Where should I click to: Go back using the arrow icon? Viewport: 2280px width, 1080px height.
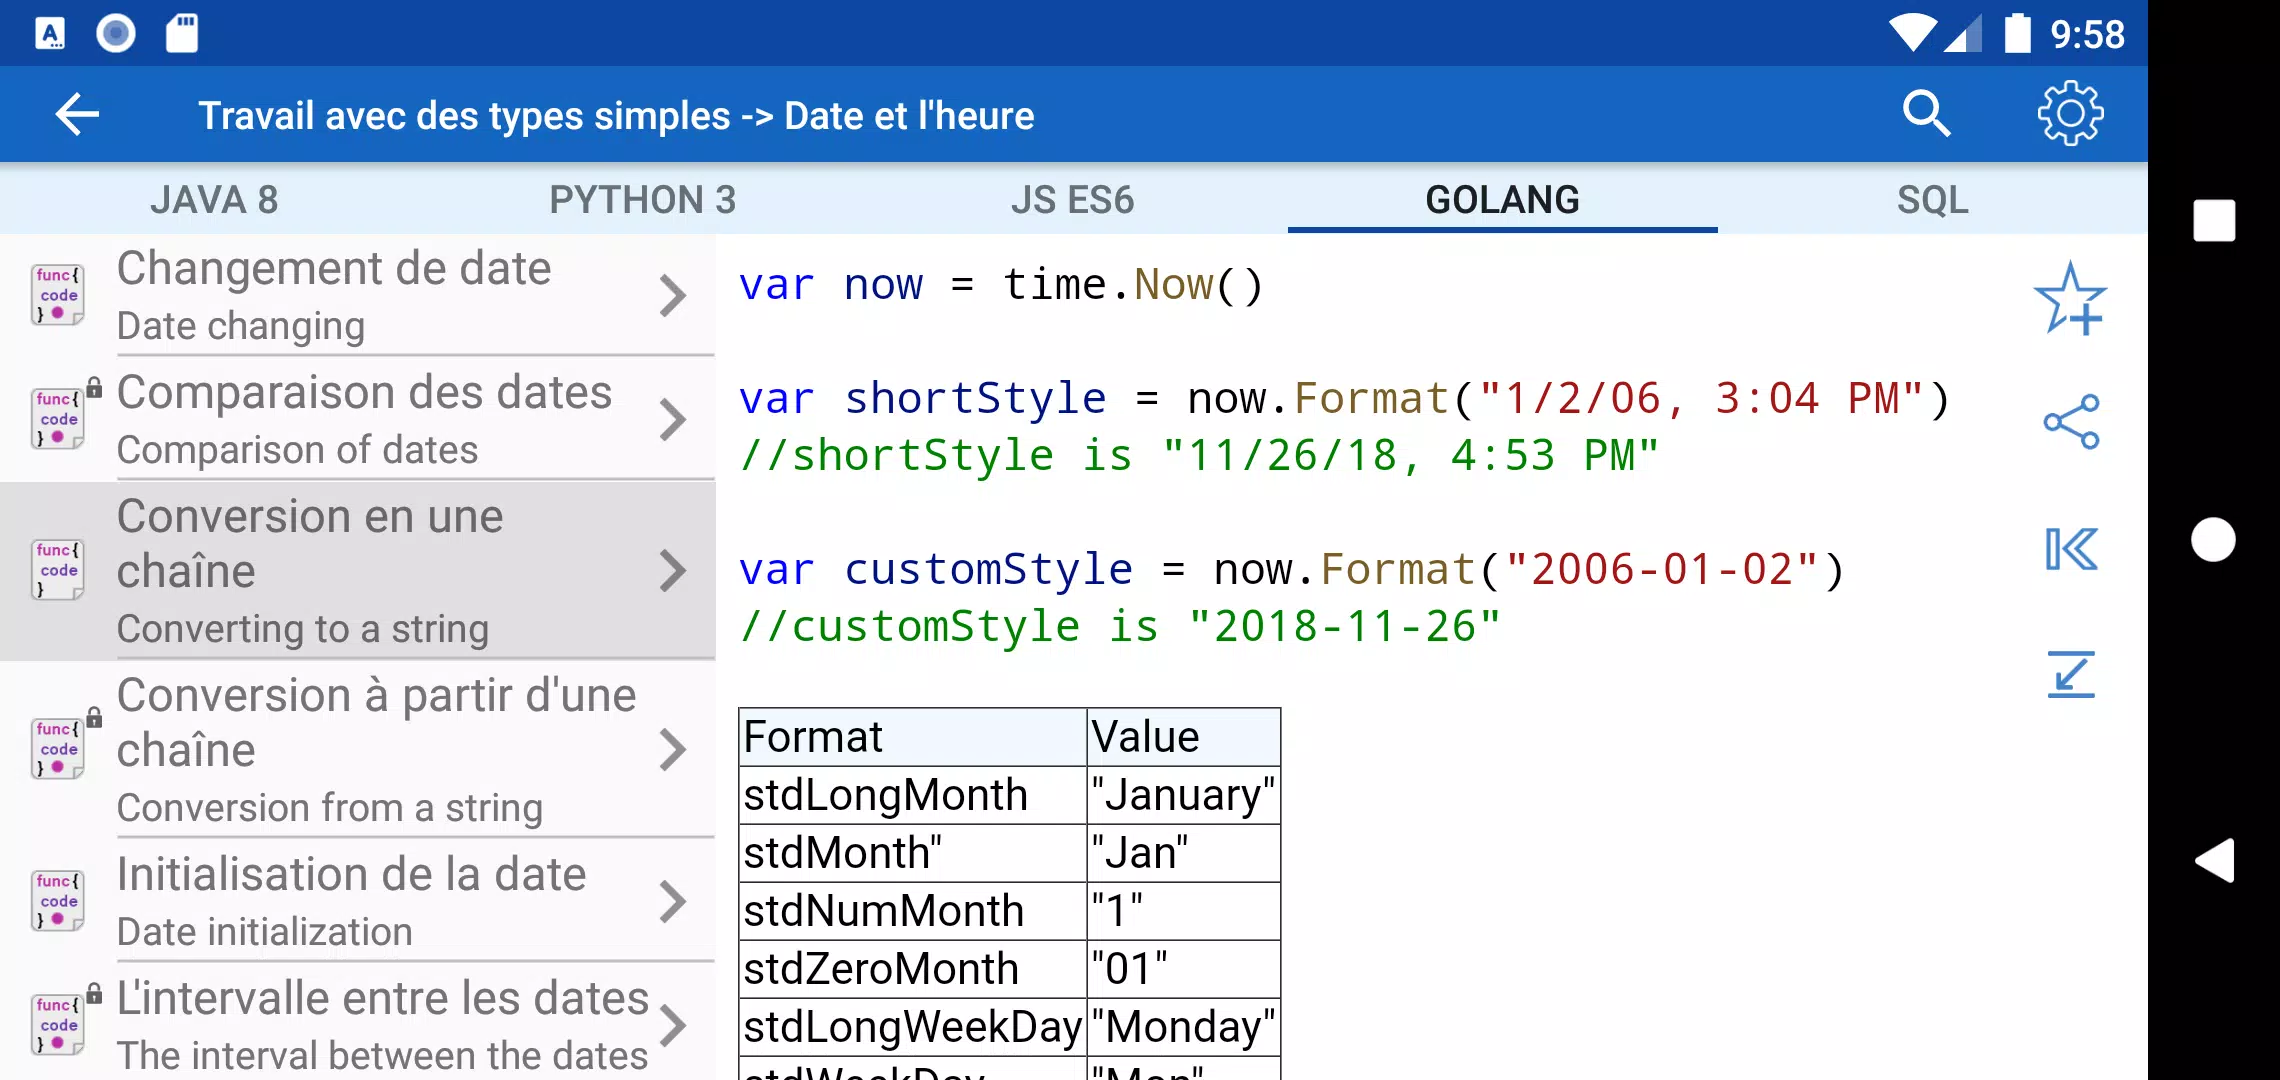[x=77, y=115]
